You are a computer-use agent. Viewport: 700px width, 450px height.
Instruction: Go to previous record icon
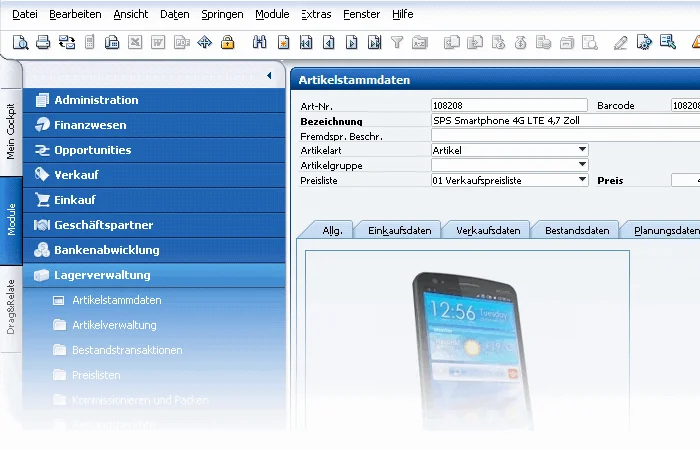point(329,42)
